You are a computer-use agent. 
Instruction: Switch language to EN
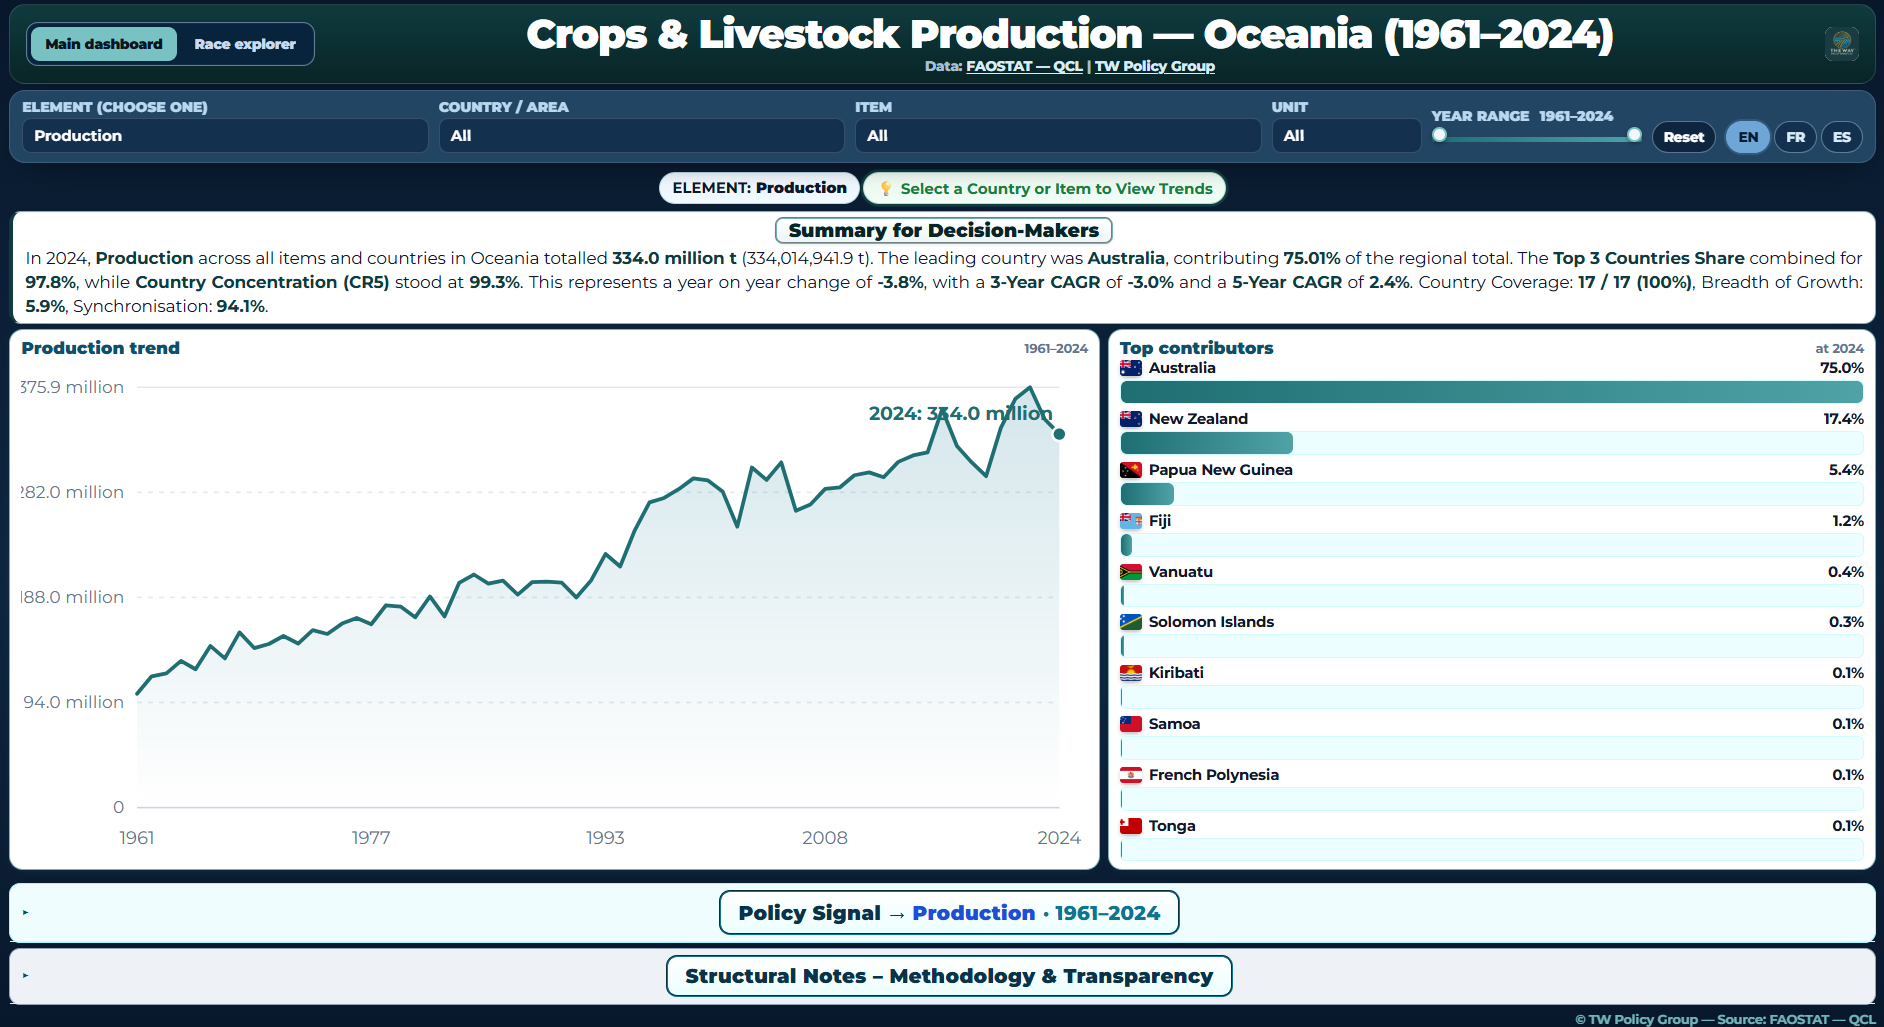coord(1748,137)
